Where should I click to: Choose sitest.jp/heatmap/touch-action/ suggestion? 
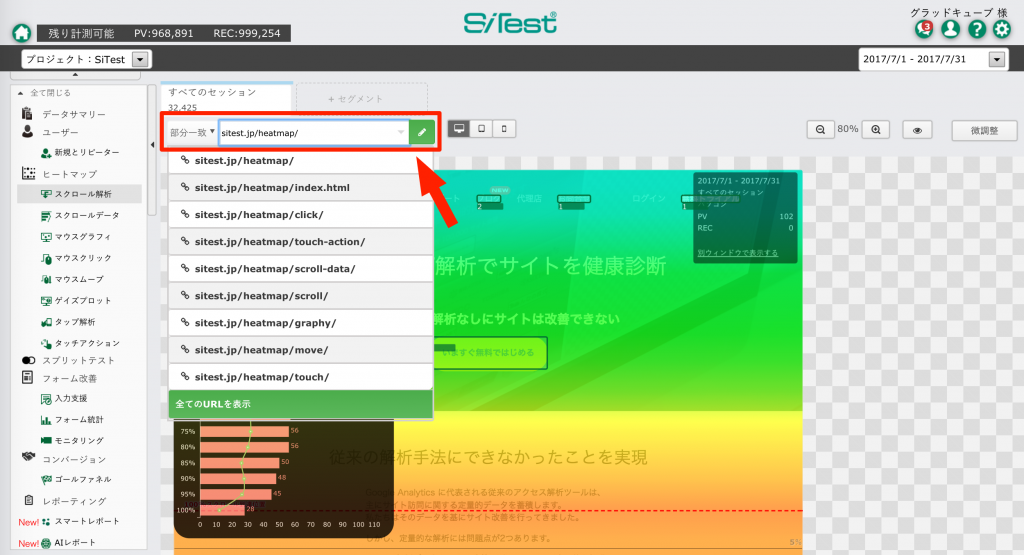300,242
